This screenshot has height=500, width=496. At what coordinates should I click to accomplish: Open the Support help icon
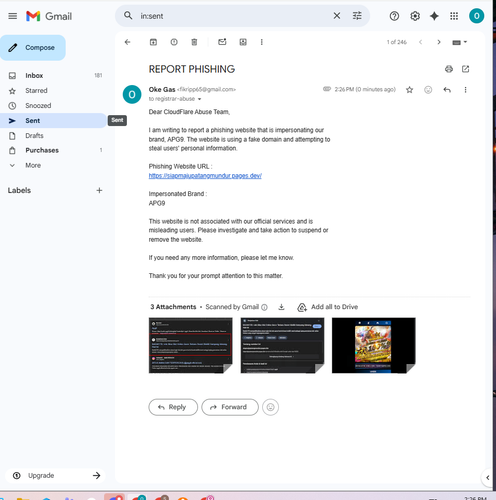(394, 16)
